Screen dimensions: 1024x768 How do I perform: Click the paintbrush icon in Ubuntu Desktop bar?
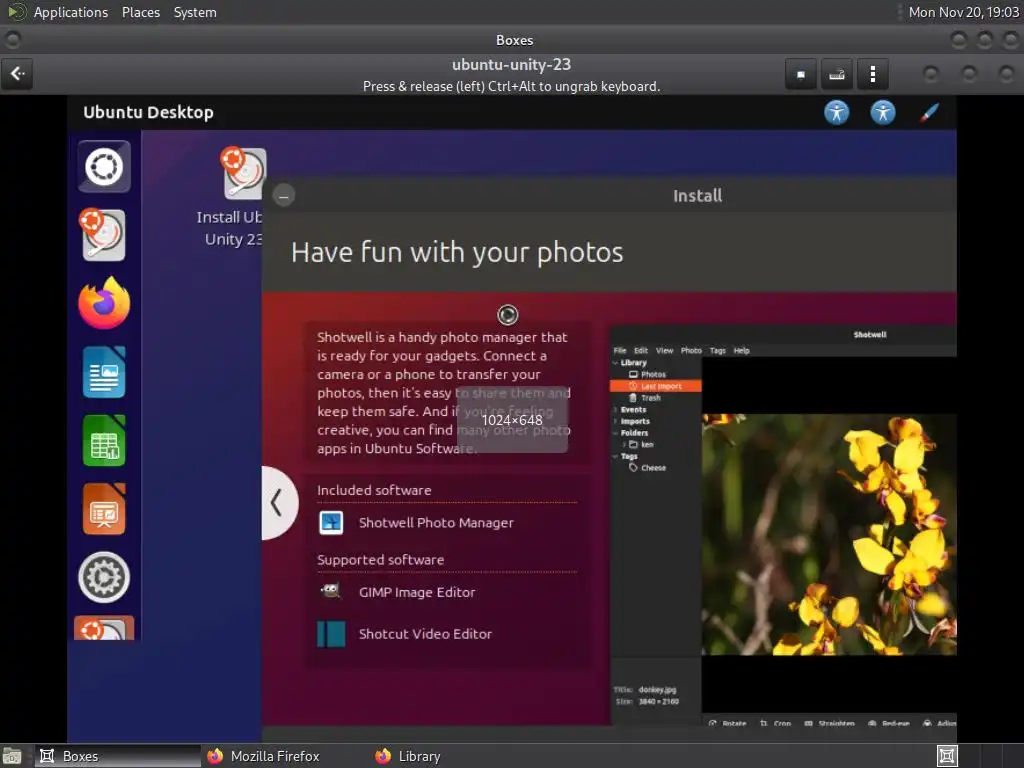tap(929, 112)
